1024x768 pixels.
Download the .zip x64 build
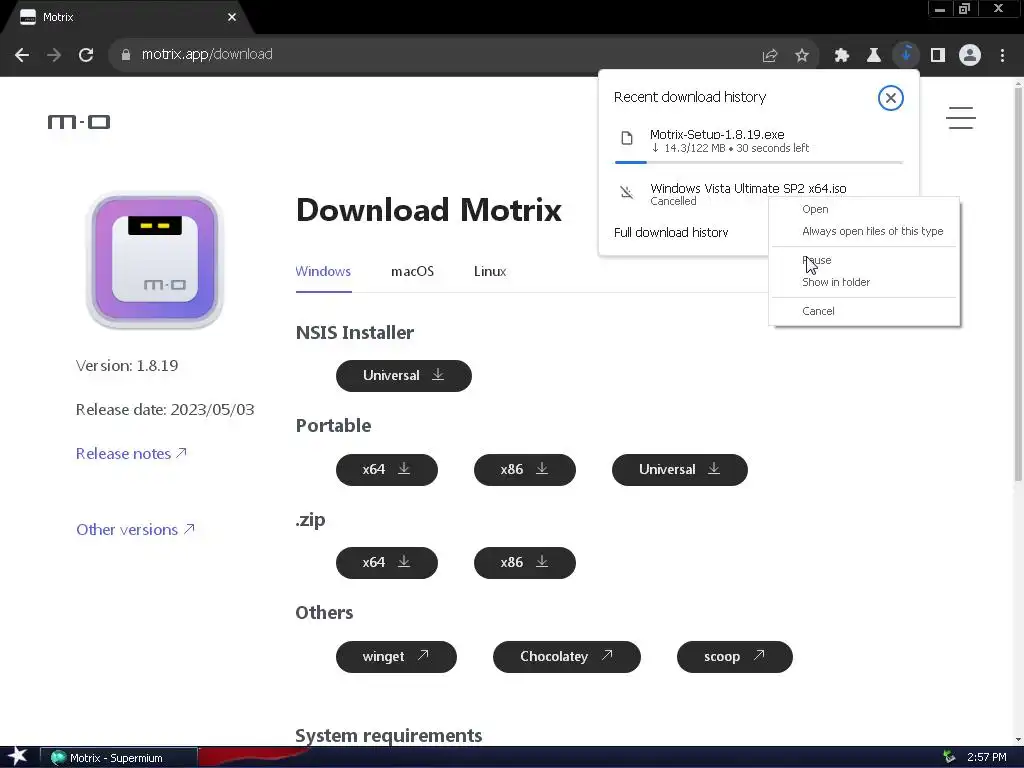pyautogui.click(x=387, y=563)
